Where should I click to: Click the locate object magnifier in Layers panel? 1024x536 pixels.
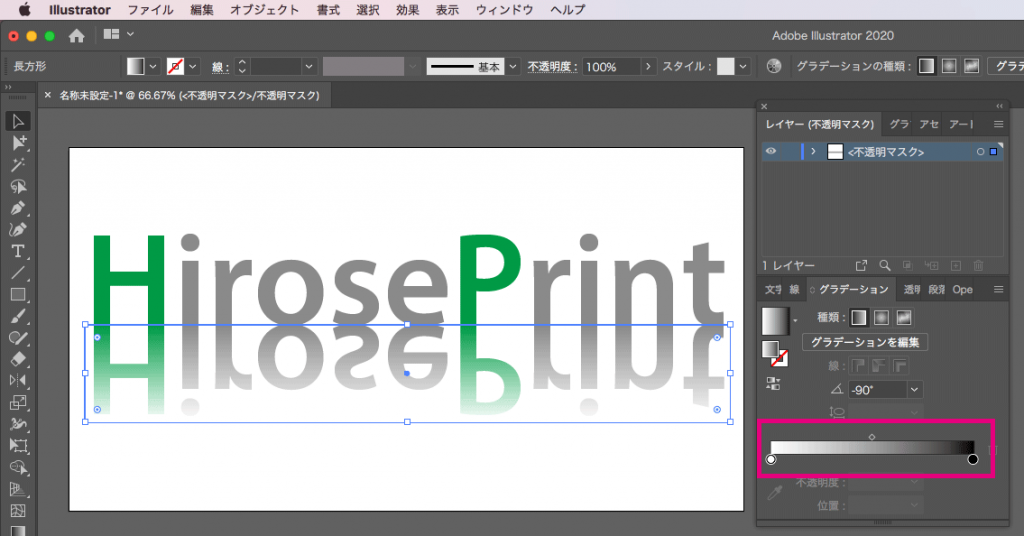[x=884, y=266]
